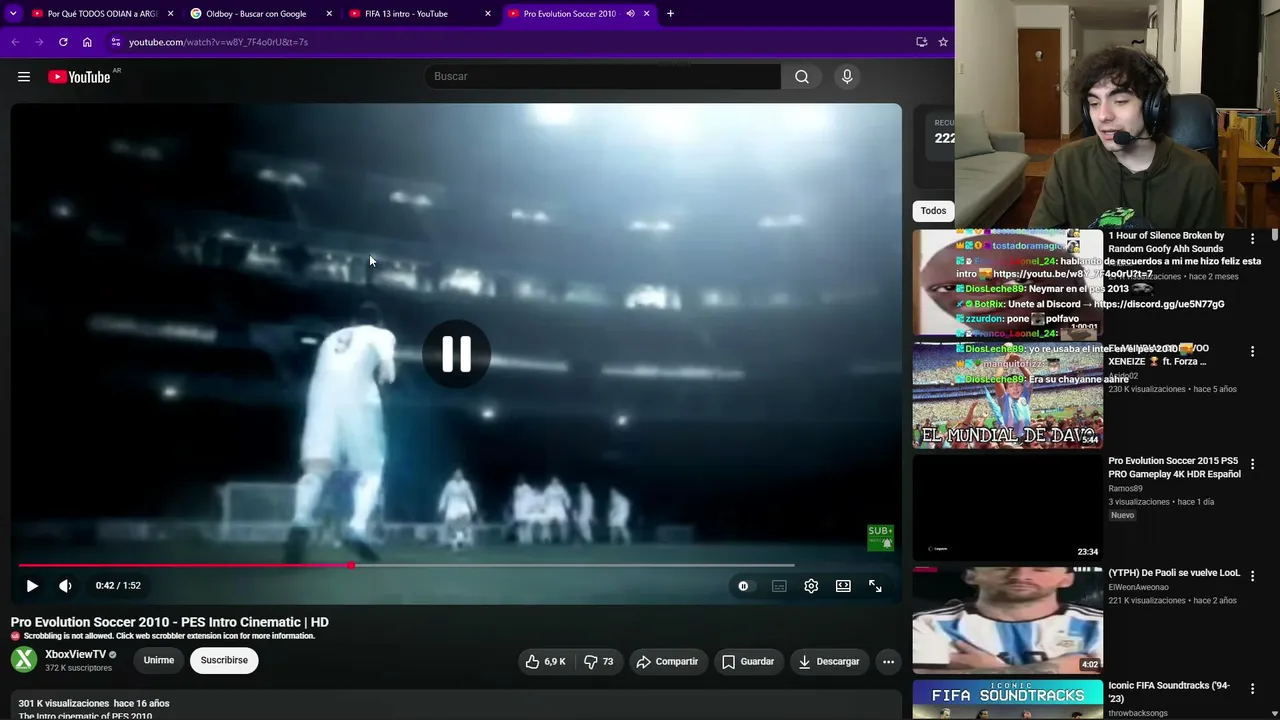The height and width of the screenshot is (720, 1280).
Task: Open the Iconic FIFA Soundtracks thumbnail
Action: click(1007, 700)
